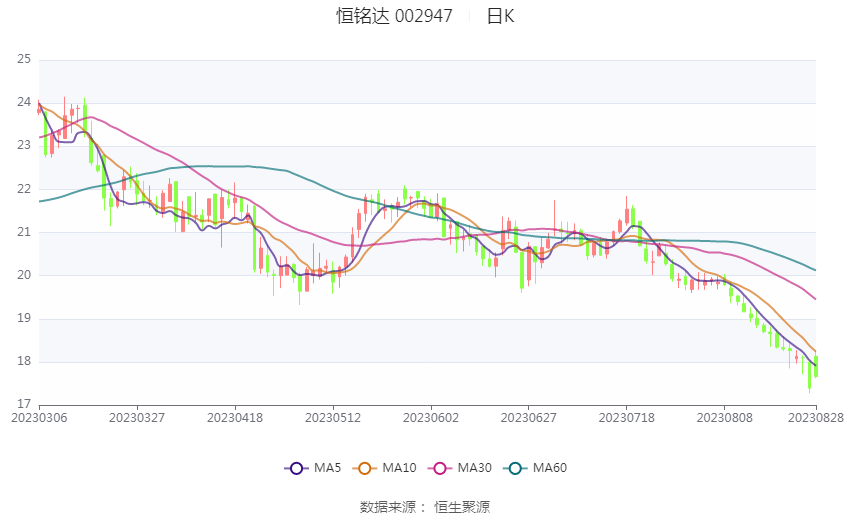
Task: Click the orange MA10 legend circle marker
Action: tap(365, 468)
